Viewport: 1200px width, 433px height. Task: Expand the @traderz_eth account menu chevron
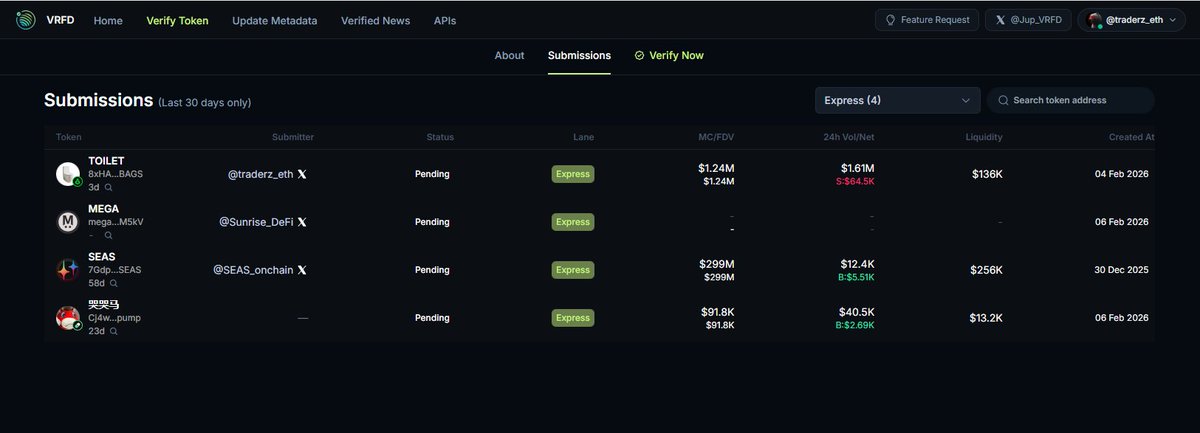click(x=1172, y=20)
